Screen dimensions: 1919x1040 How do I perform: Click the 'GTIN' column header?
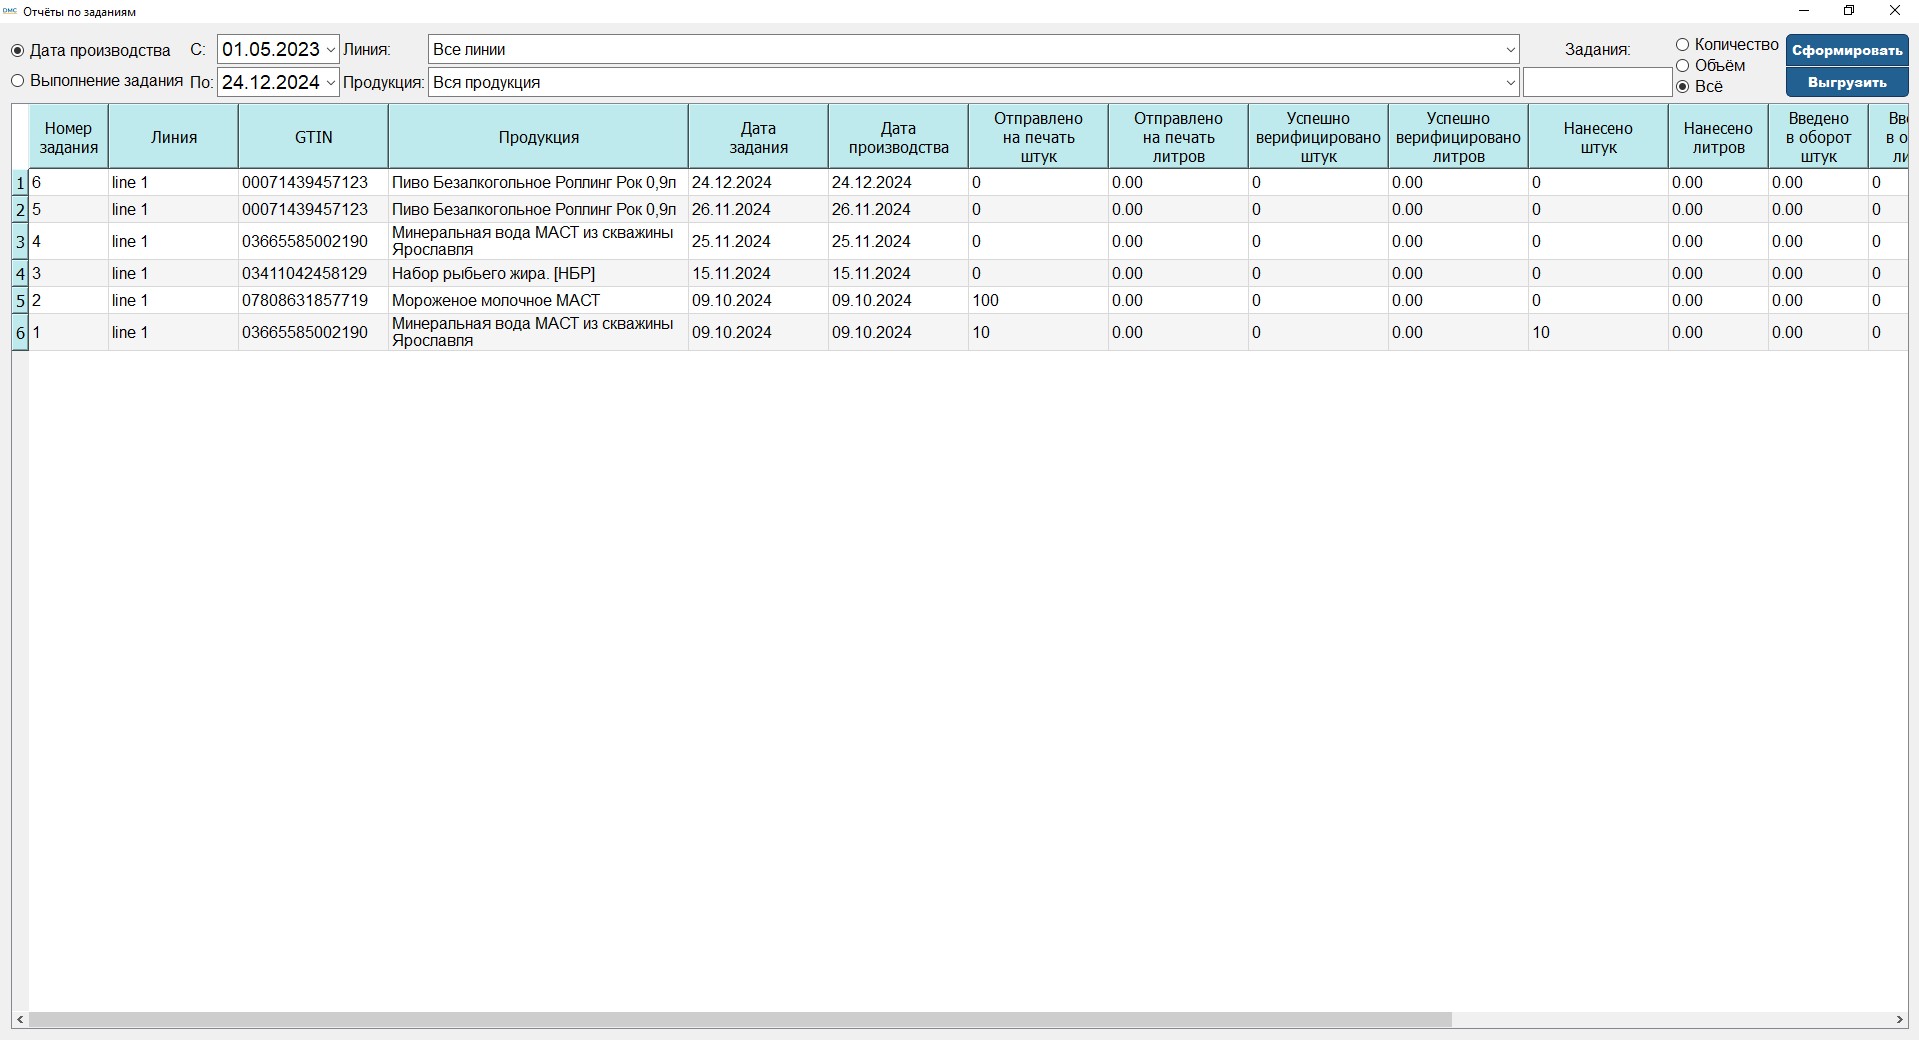pyautogui.click(x=313, y=137)
